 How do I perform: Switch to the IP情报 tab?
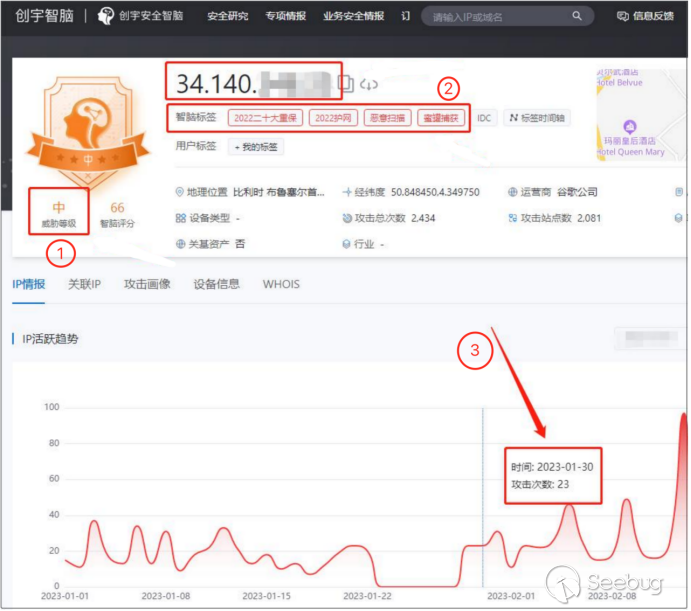[29, 285]
